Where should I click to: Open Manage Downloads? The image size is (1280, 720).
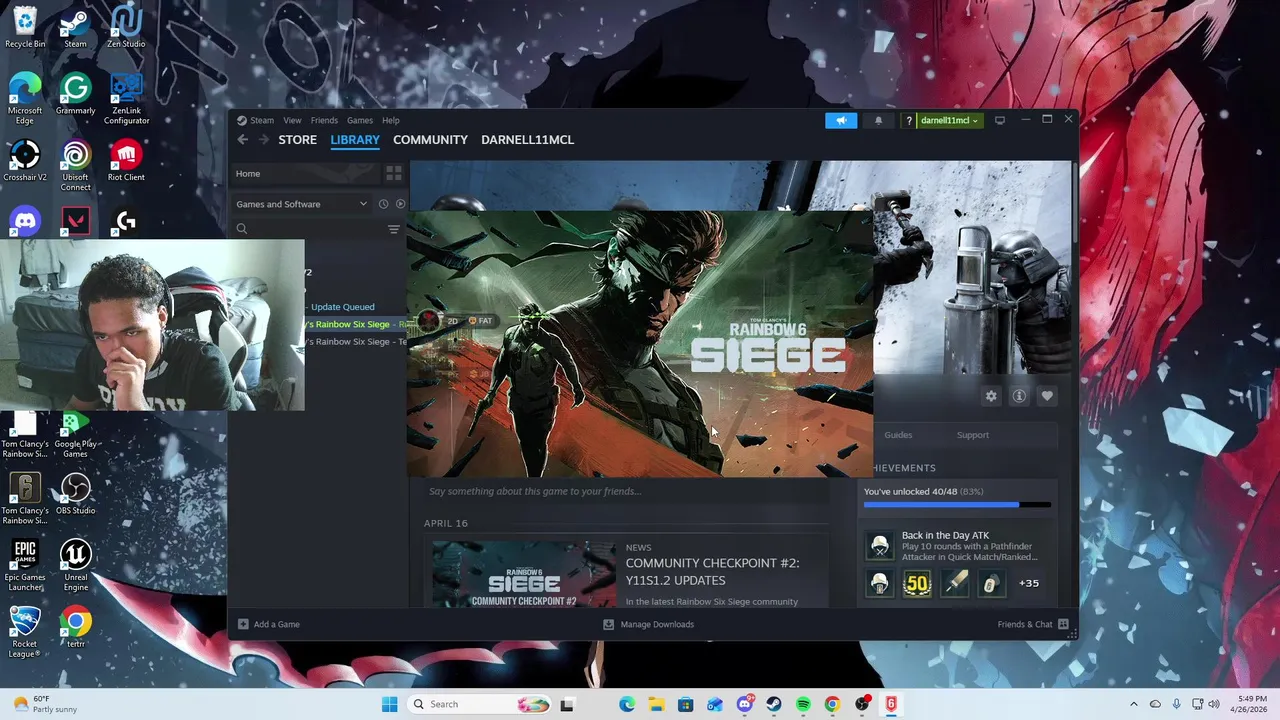[648, 624]
